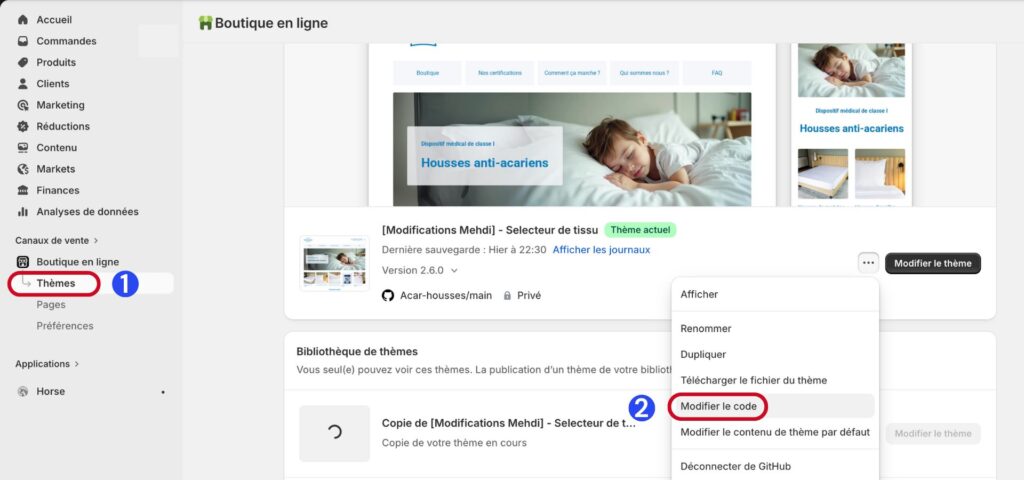The width and height of the screenshot is (1024, 480).
Task: Open the Version 2.6.0 dropdown
Action: [x=420, y=270]
